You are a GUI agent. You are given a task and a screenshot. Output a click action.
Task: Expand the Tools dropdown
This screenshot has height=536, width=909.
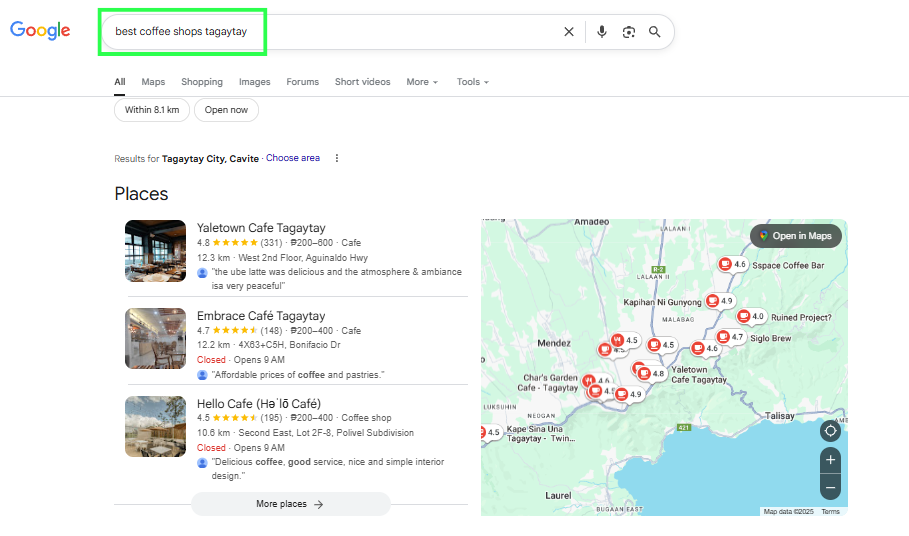(x=472, y=82)
